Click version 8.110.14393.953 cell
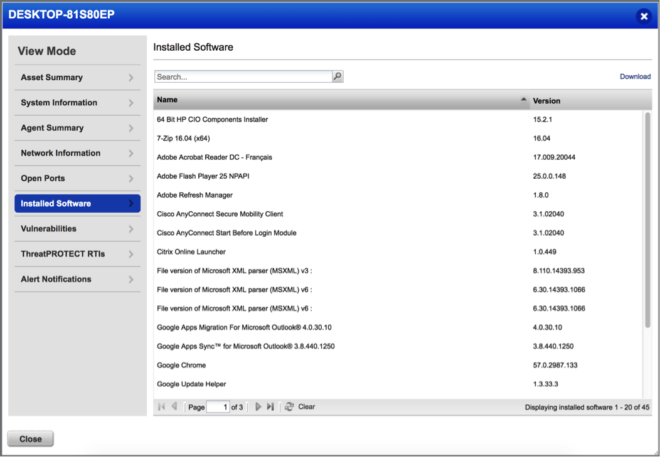660x457 pixels. pos(559,271)
